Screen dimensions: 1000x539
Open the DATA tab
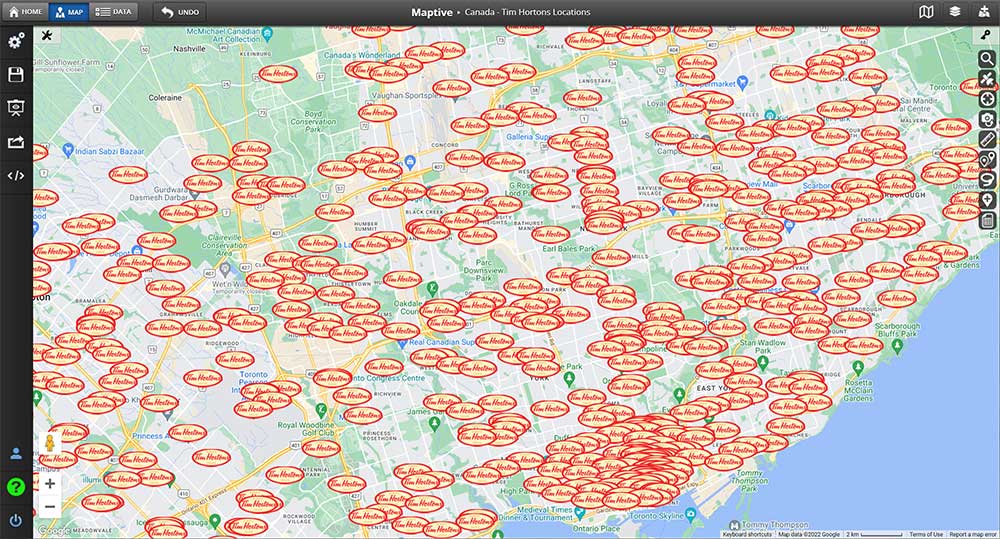[x=113, y=11]
